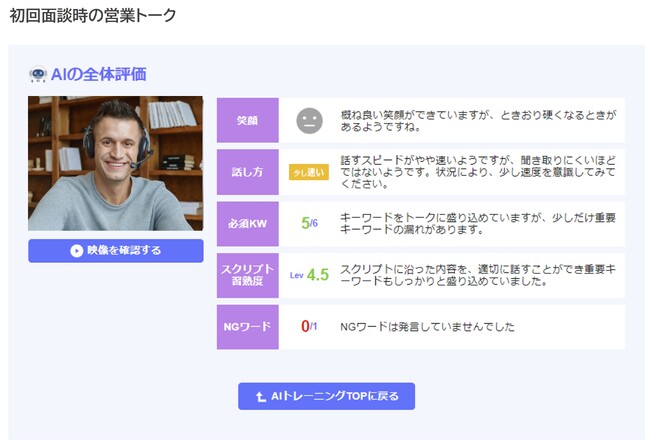Click the neutral face icon for 笑顔
The image size is (650, 447).
pos(309,120)
